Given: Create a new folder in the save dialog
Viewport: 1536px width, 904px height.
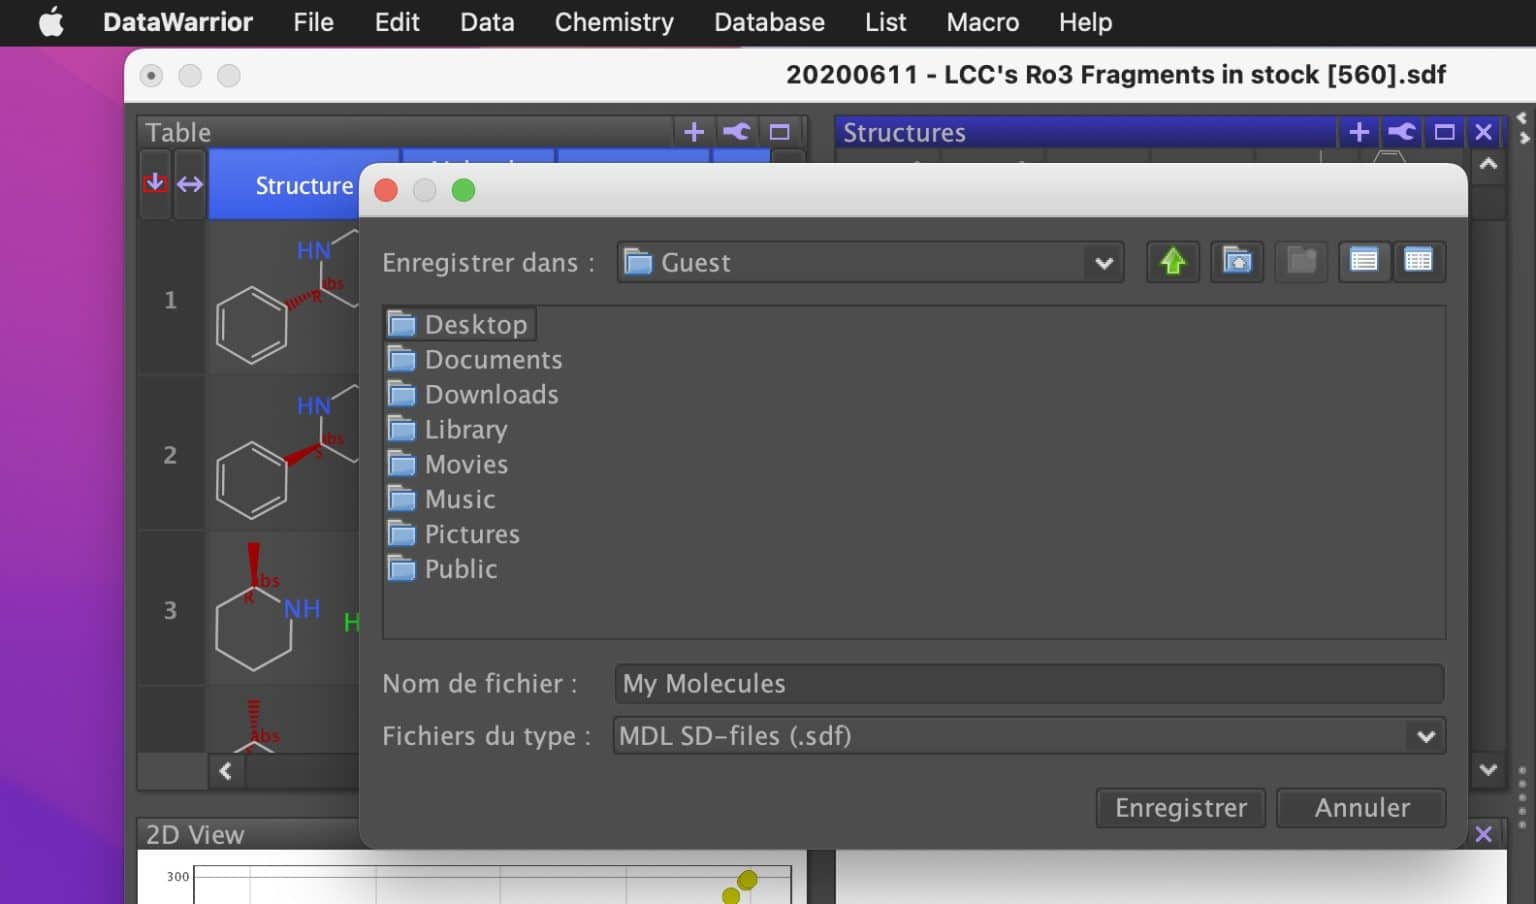Looking at the screenshot, I should pos(1301,262).
